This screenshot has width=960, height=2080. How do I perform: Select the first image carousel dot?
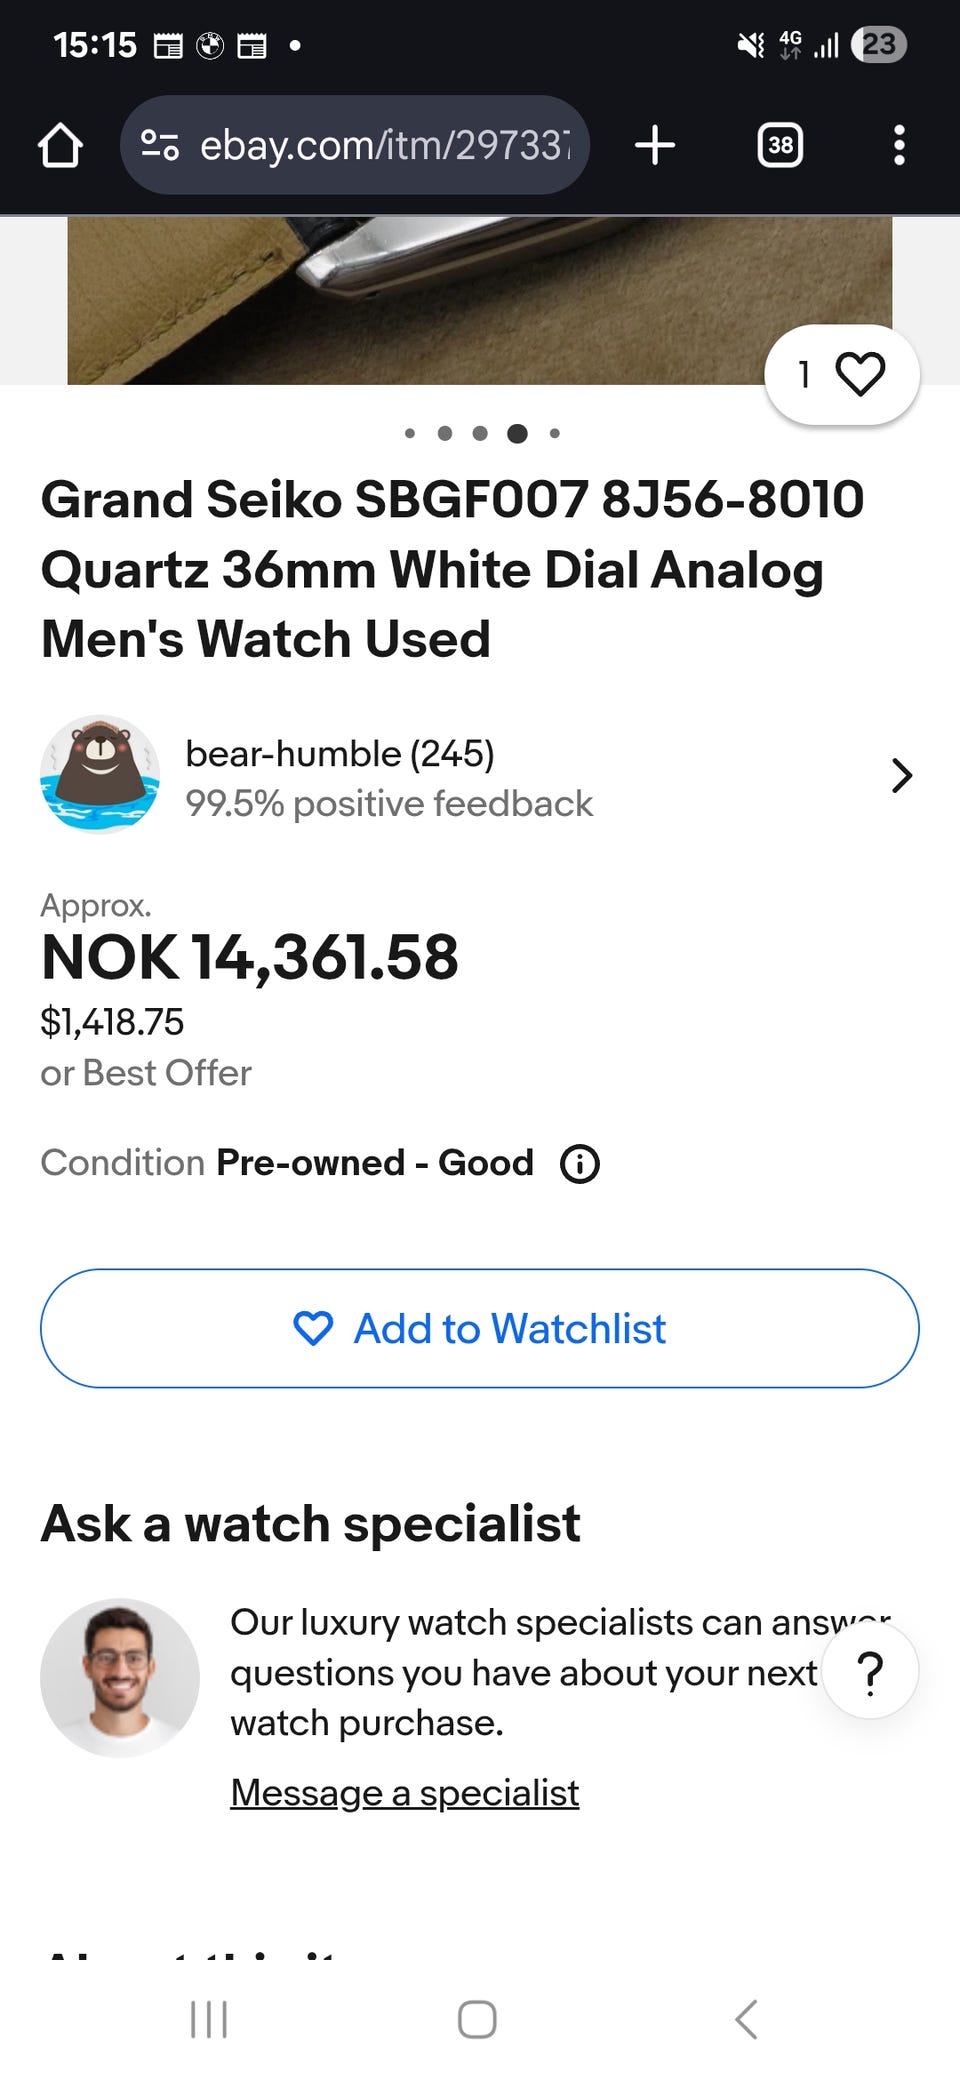coord(410,433)
